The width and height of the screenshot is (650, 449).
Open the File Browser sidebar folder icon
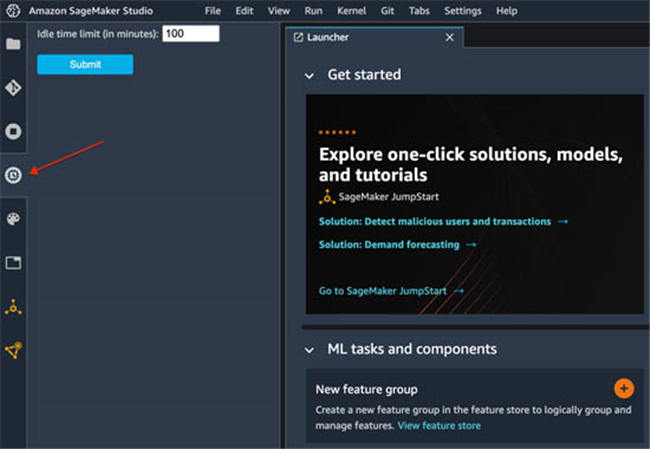point(13,44)
